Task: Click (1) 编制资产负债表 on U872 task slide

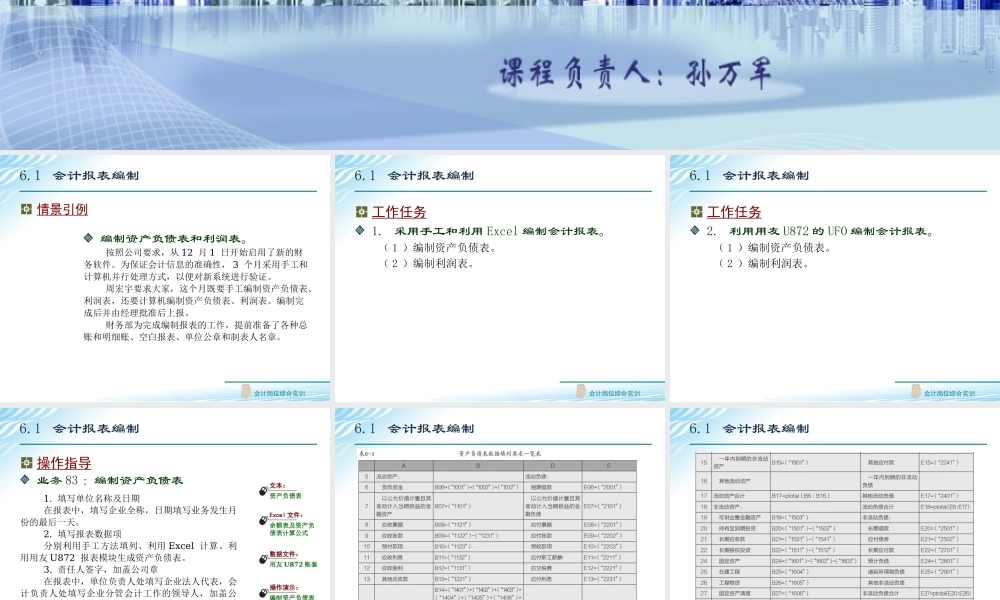Action: point(774,247)
